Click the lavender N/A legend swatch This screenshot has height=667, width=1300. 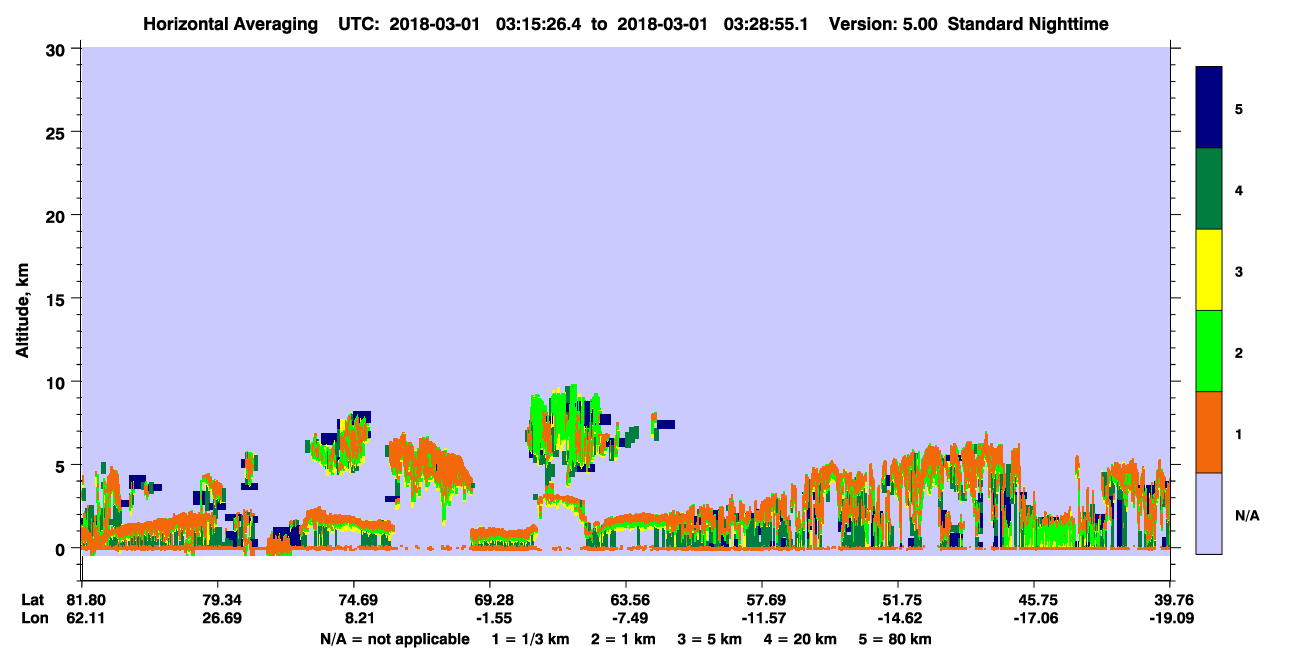coord(1209,513)
